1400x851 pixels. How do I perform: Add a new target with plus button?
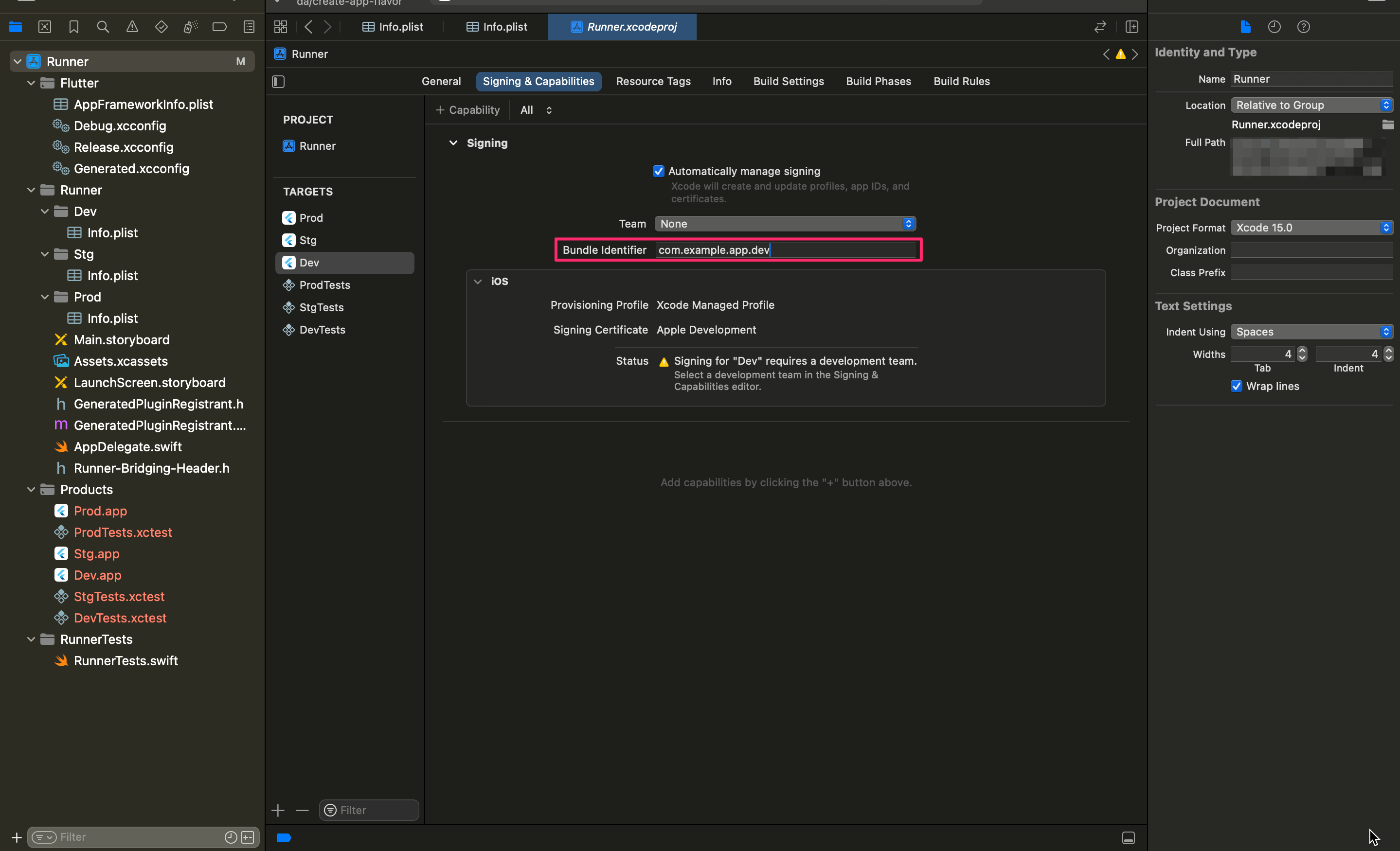click(278, 810)
